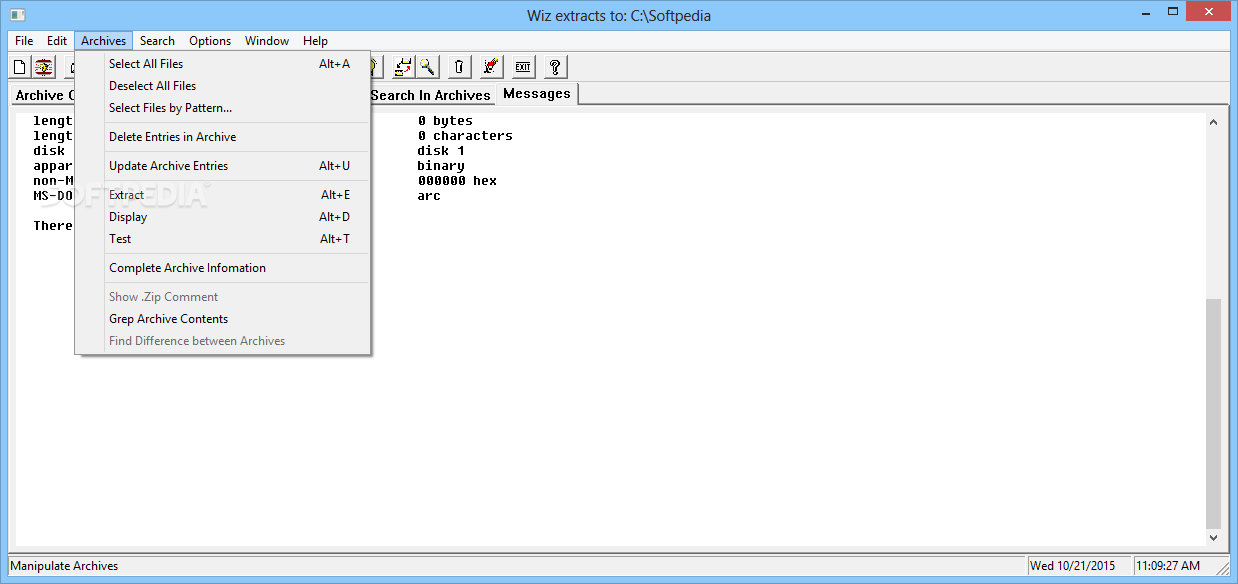Click the red pencil edit toolbar icon
This screenshot has width=1238, height=584.
490,67
